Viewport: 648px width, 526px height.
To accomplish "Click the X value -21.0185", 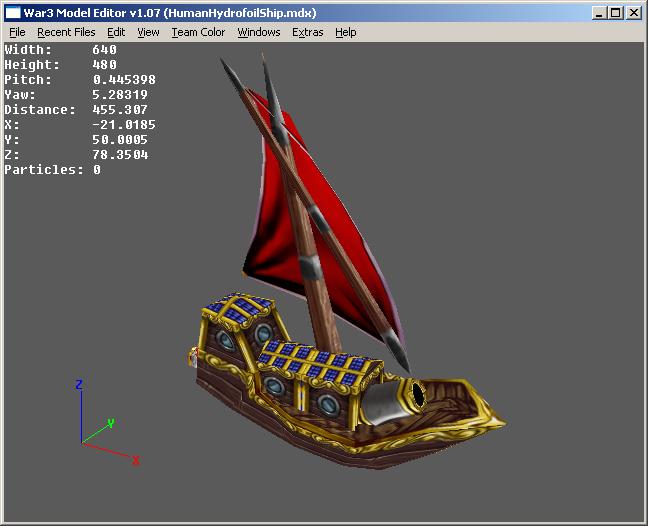I will coord(124,124).
